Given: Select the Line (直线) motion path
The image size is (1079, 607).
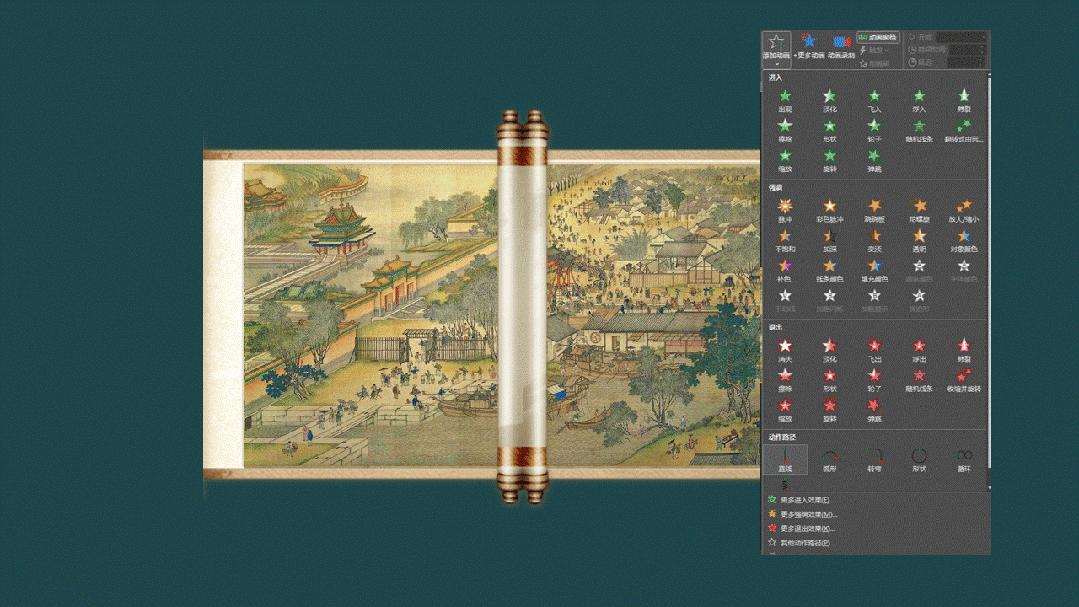Looking at the screenshot, I should tap(786, 458).
